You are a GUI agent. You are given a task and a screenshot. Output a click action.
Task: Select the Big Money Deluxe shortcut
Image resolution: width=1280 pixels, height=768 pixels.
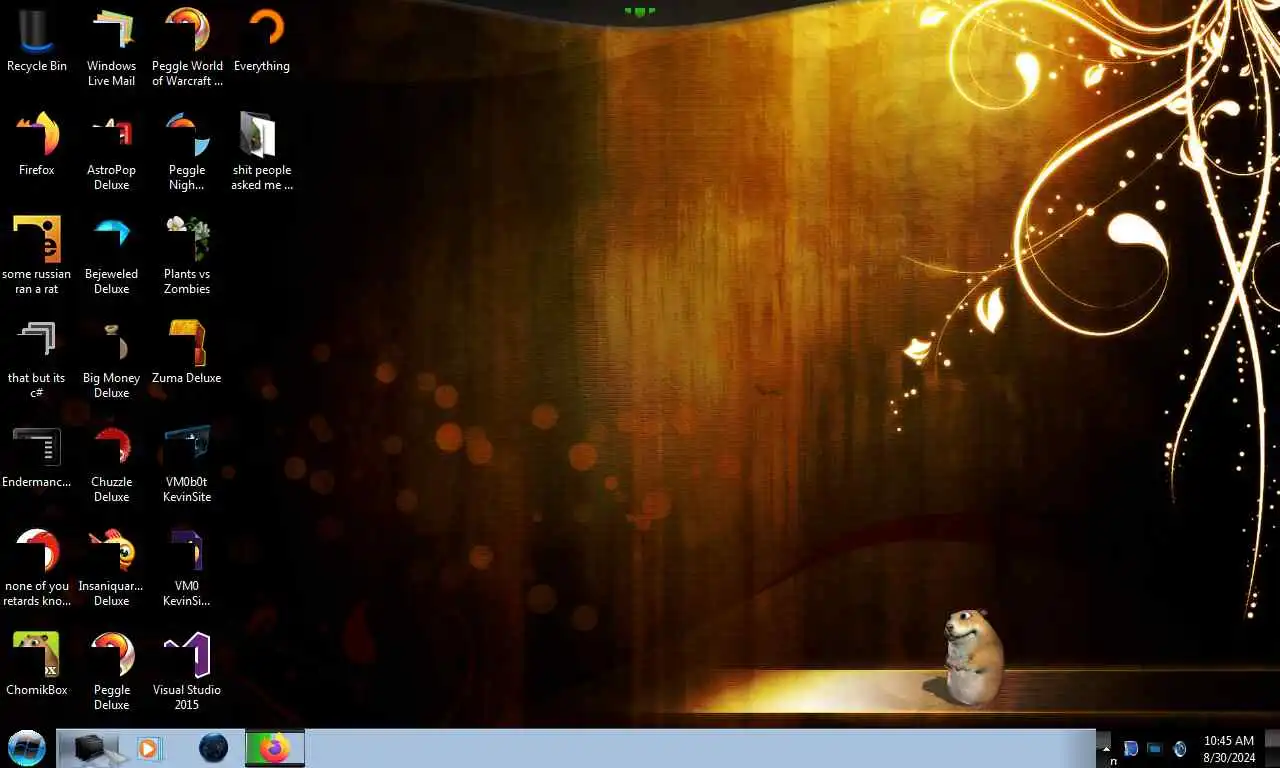(x=112, y=360)
